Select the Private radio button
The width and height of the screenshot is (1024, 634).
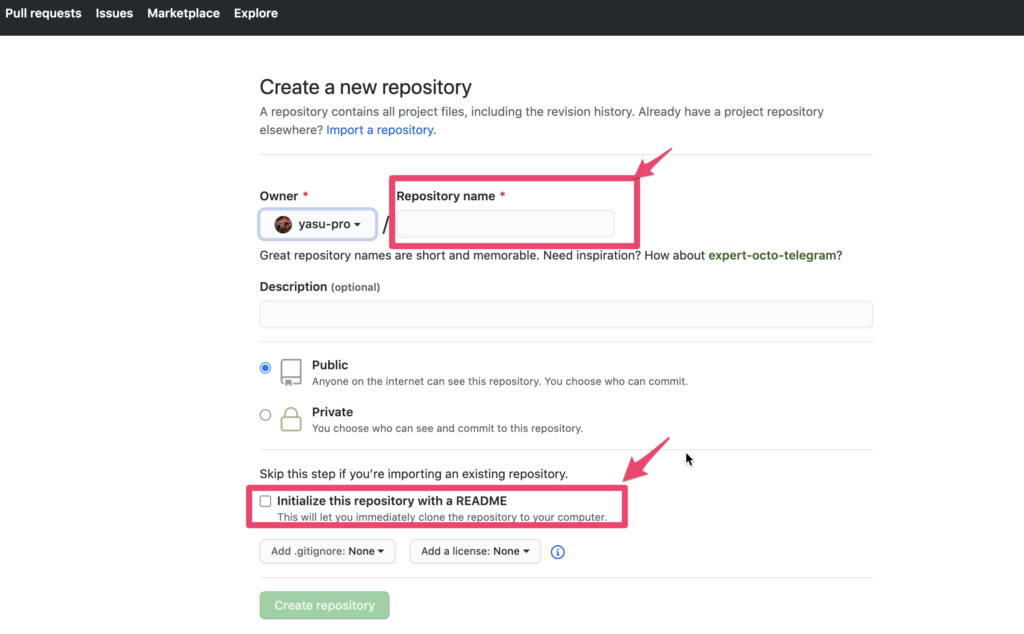(x=265, y=415)
